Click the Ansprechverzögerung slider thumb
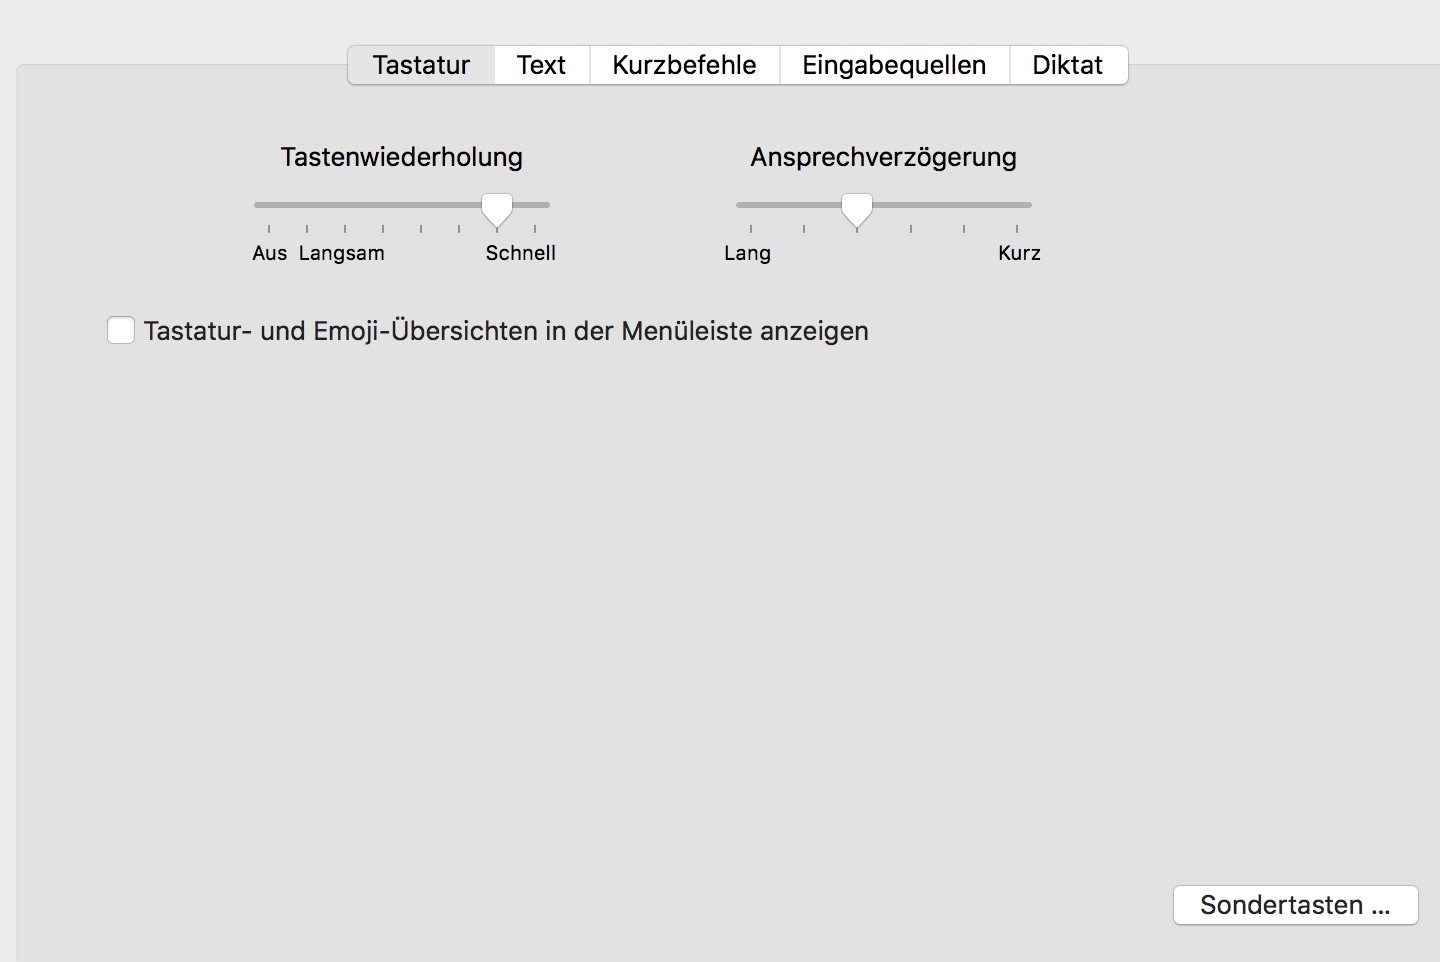Screen dimensions: 1440x962 [857, 208]
